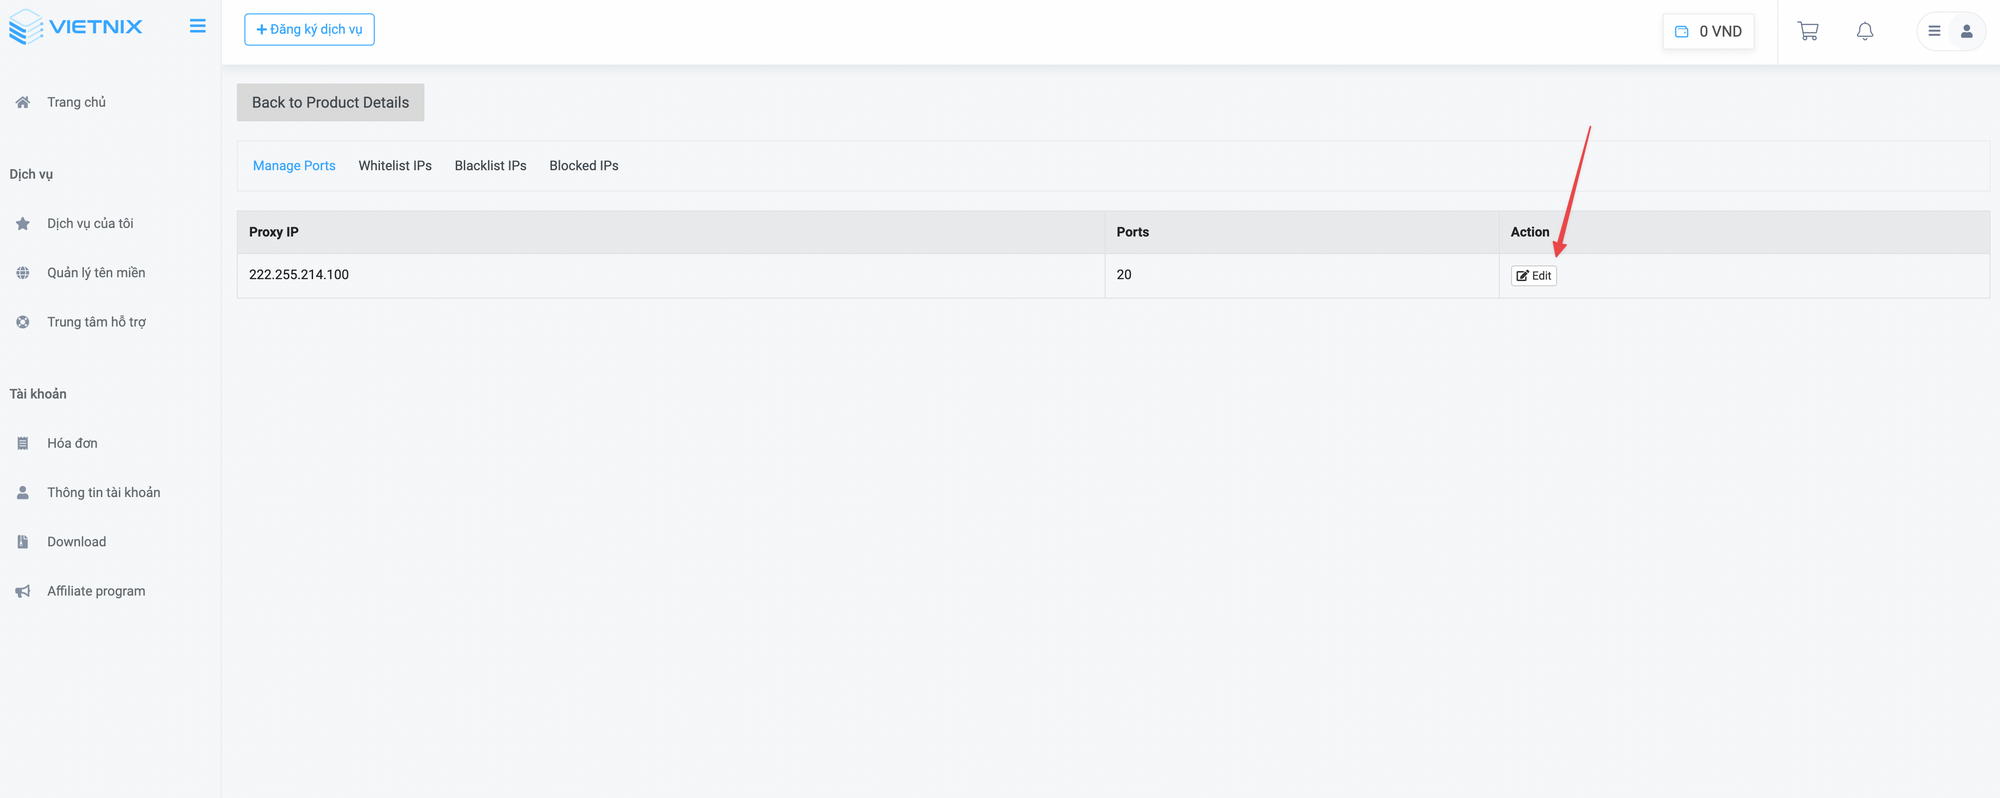Click the Vietnix logo
The width and height of the screenshot is (2000, 798).
click(x=76, y=27)
